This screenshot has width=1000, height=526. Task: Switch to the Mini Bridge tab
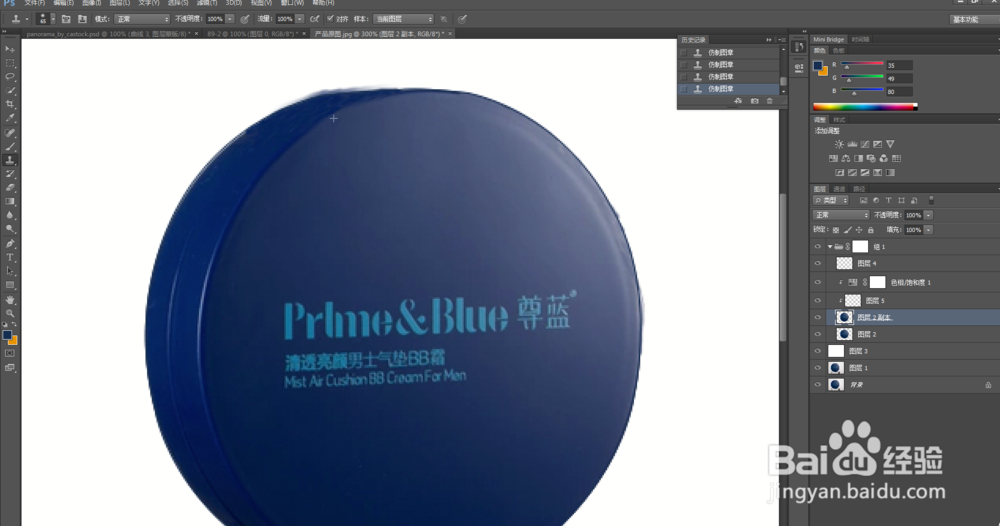click(x=828, y=40)
